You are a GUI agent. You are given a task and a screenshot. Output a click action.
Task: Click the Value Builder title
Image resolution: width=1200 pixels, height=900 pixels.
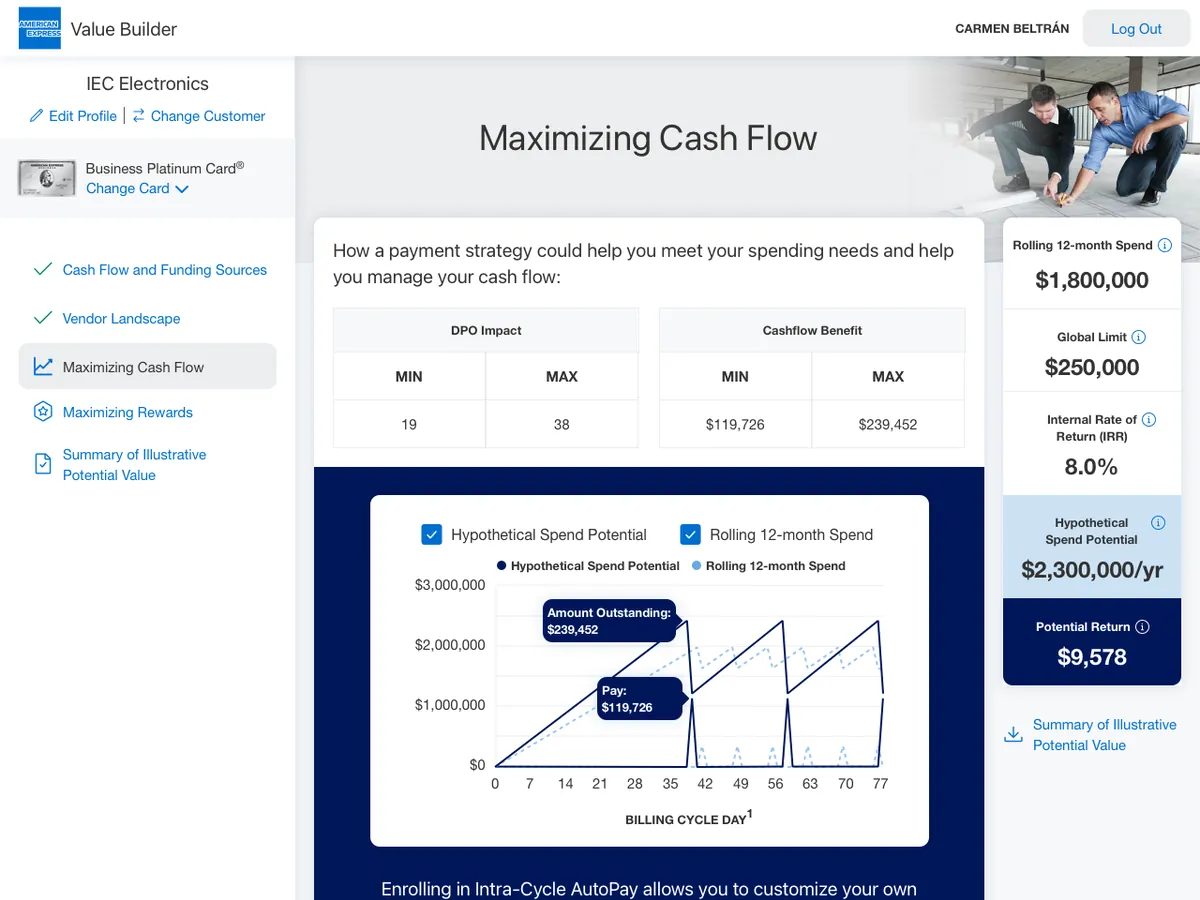point(124,29)
